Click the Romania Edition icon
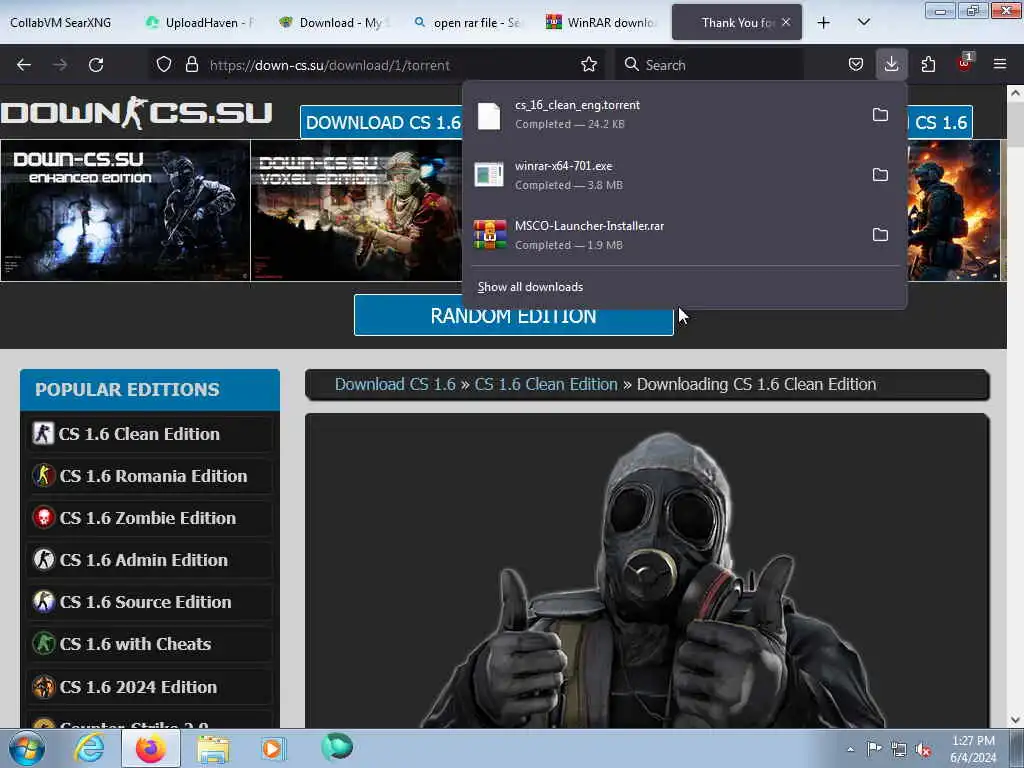 (x=44, y=476)
